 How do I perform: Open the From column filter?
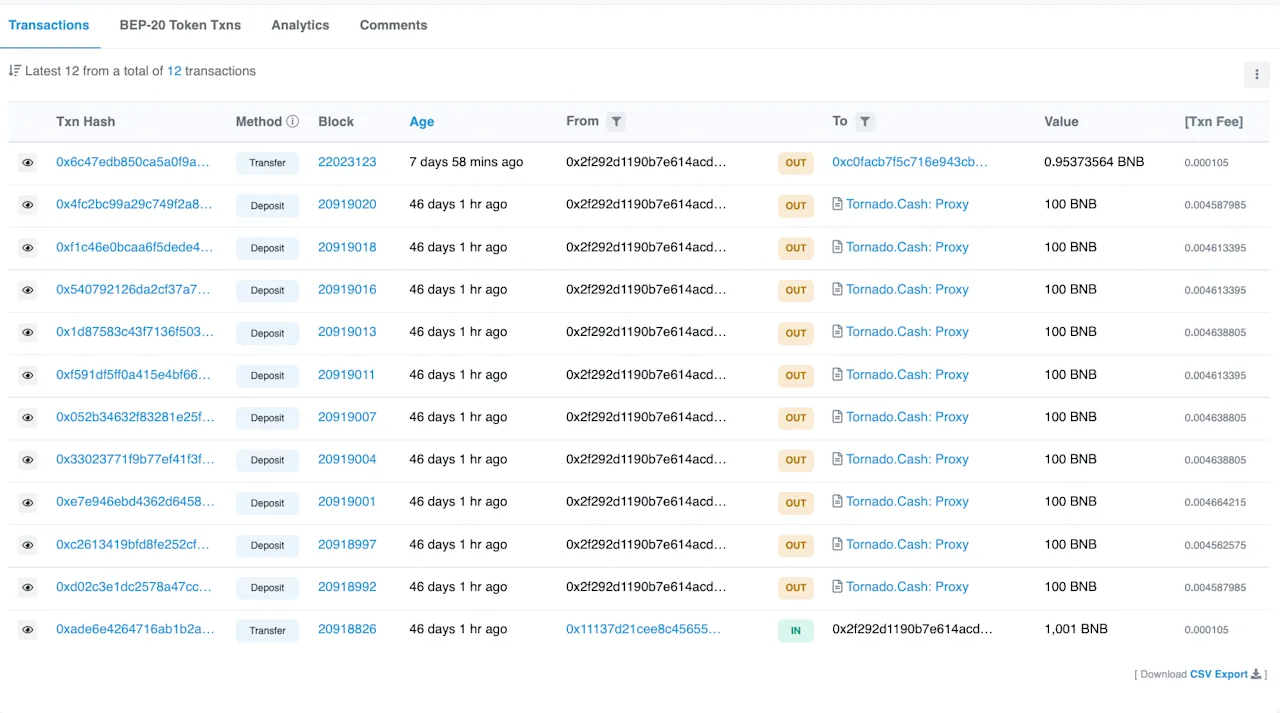tap(617, 121)
